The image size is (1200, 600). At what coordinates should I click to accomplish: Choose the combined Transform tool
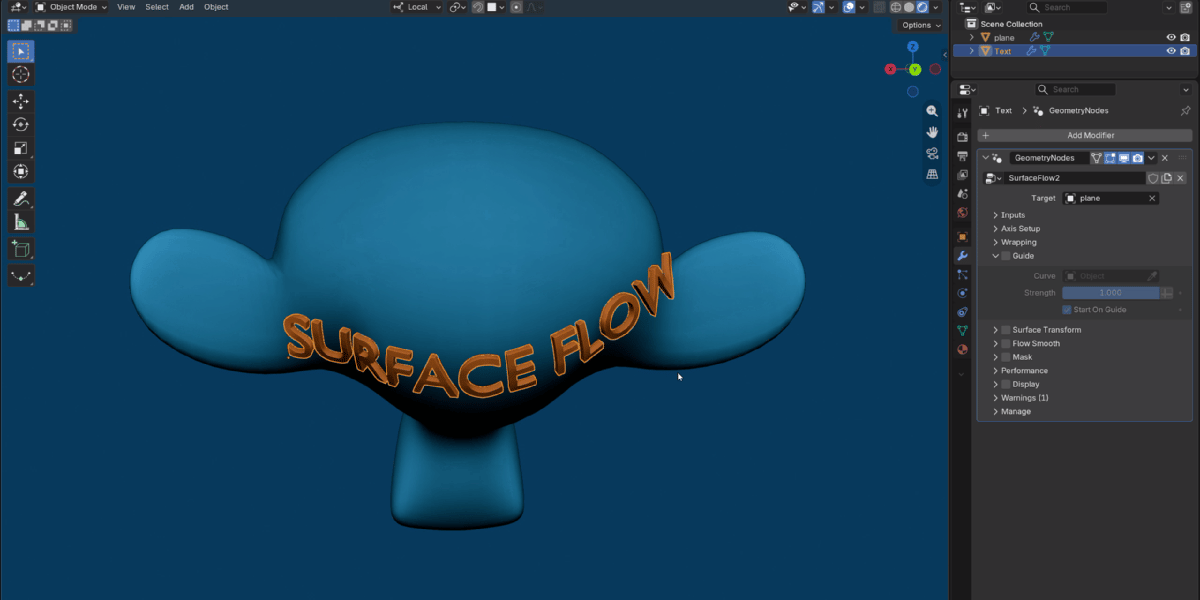point(21,172)
